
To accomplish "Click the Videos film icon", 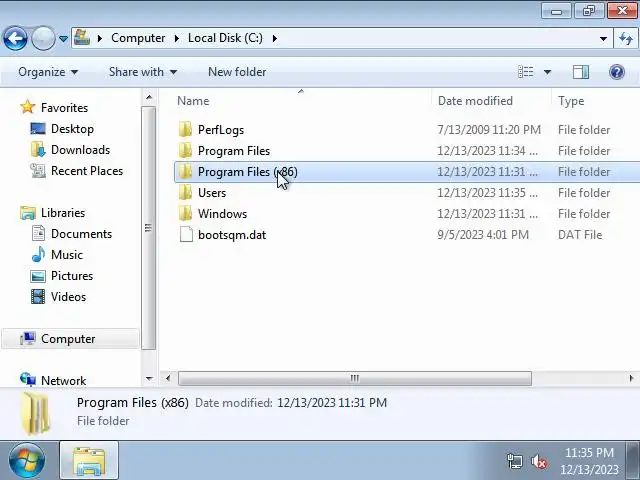I will click(38, 297).
